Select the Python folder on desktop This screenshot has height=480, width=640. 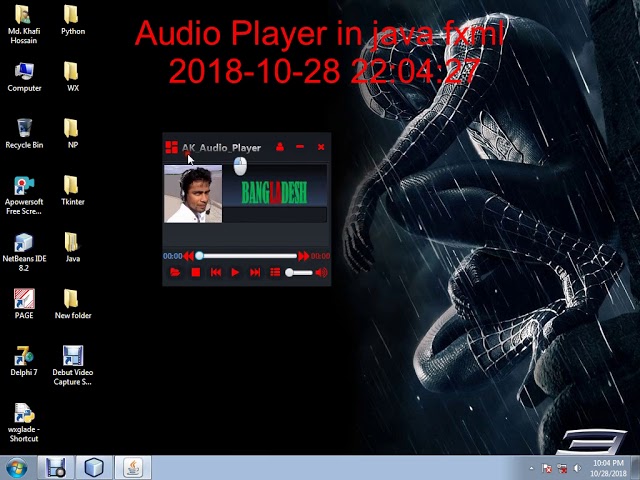[73, 20]
